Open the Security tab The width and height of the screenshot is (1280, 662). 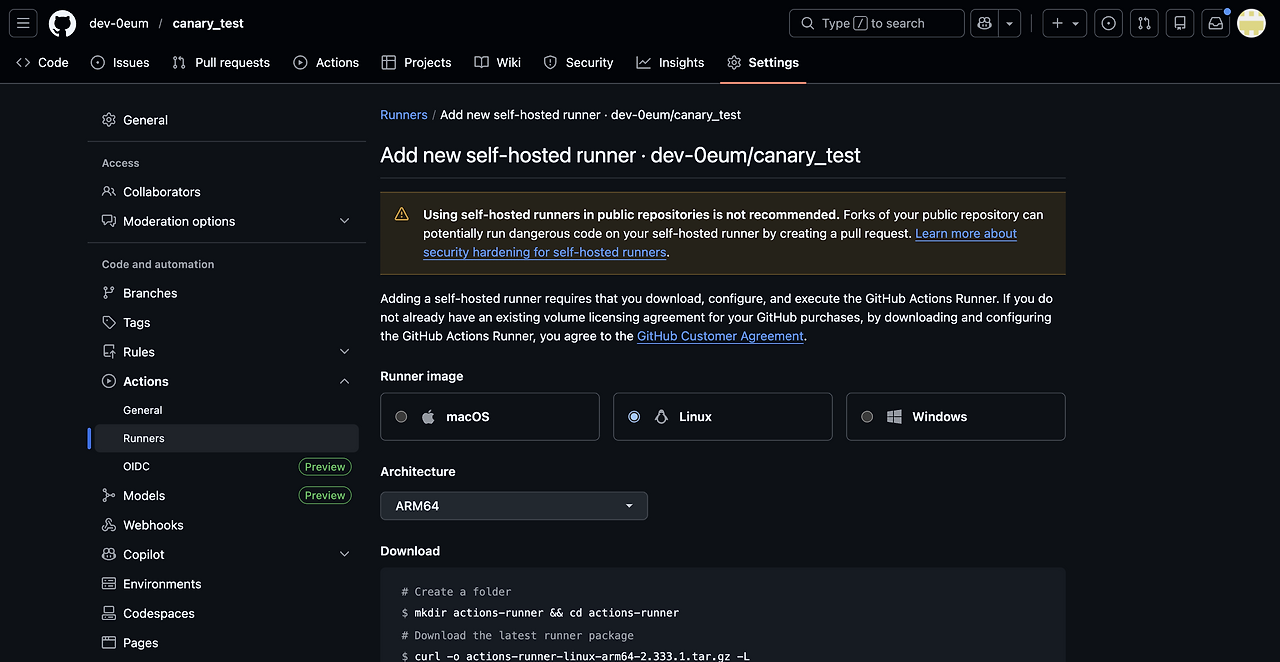(578, 62)
